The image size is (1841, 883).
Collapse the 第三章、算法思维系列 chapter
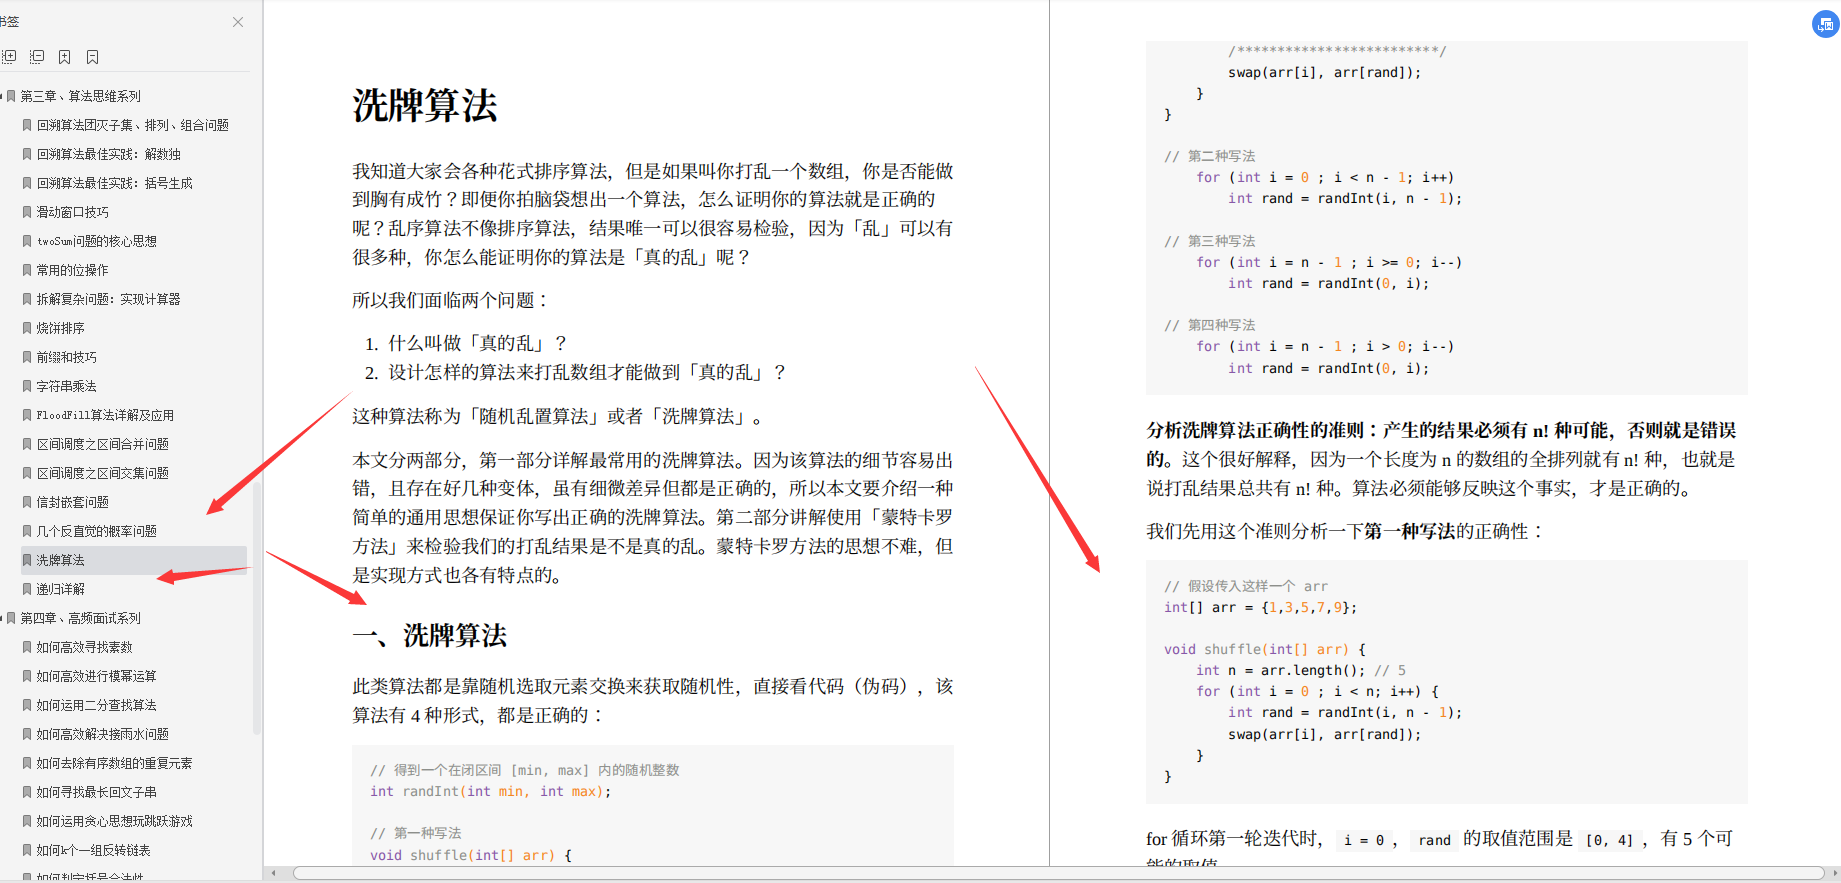2,96
